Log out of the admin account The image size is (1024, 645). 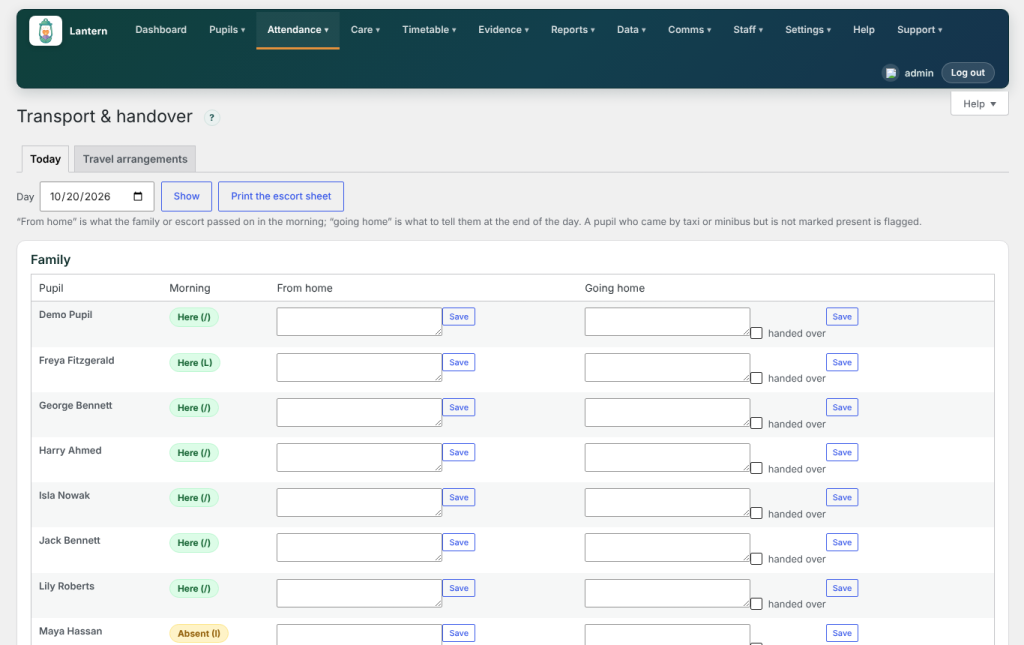click(x=968, y=73)
